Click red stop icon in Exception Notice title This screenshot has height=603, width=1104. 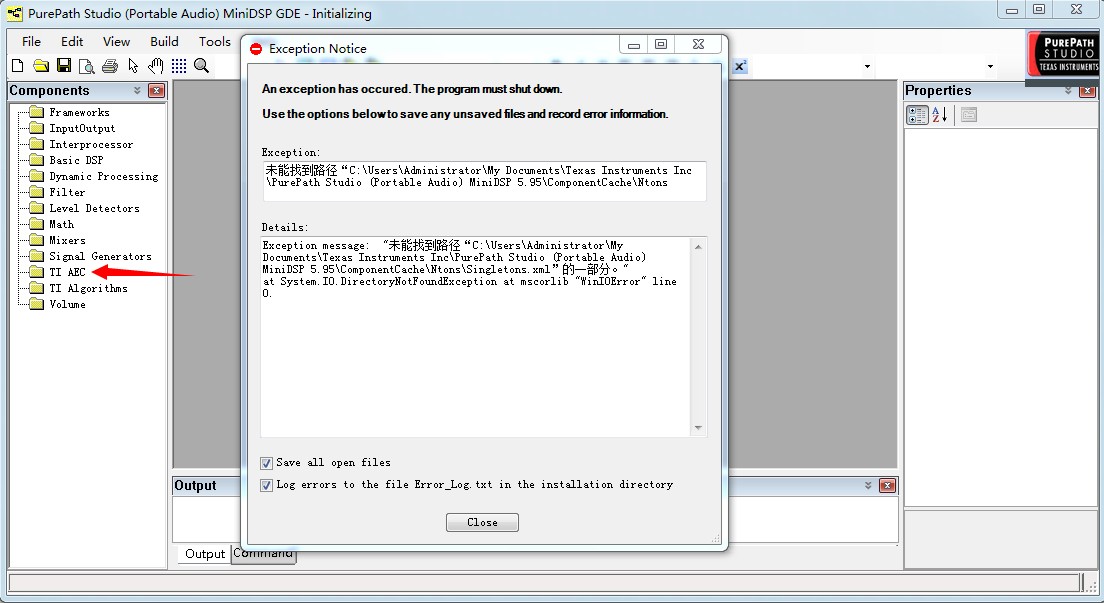click(x=256, y=49)
